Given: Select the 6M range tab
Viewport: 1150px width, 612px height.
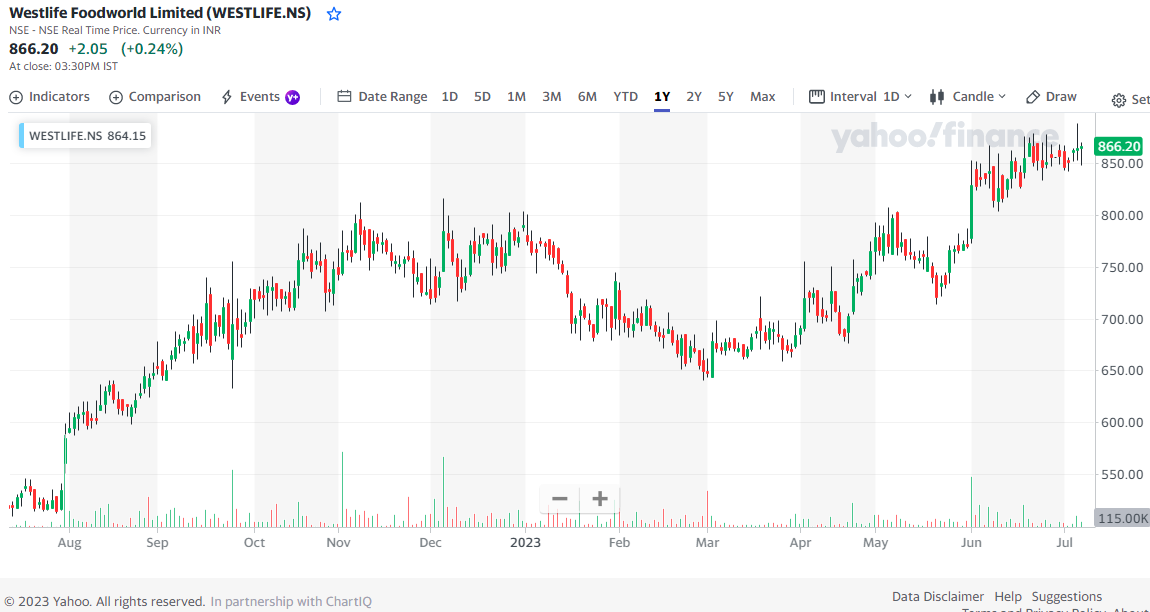Looking at the screenshot, I should tap(587, 97).
